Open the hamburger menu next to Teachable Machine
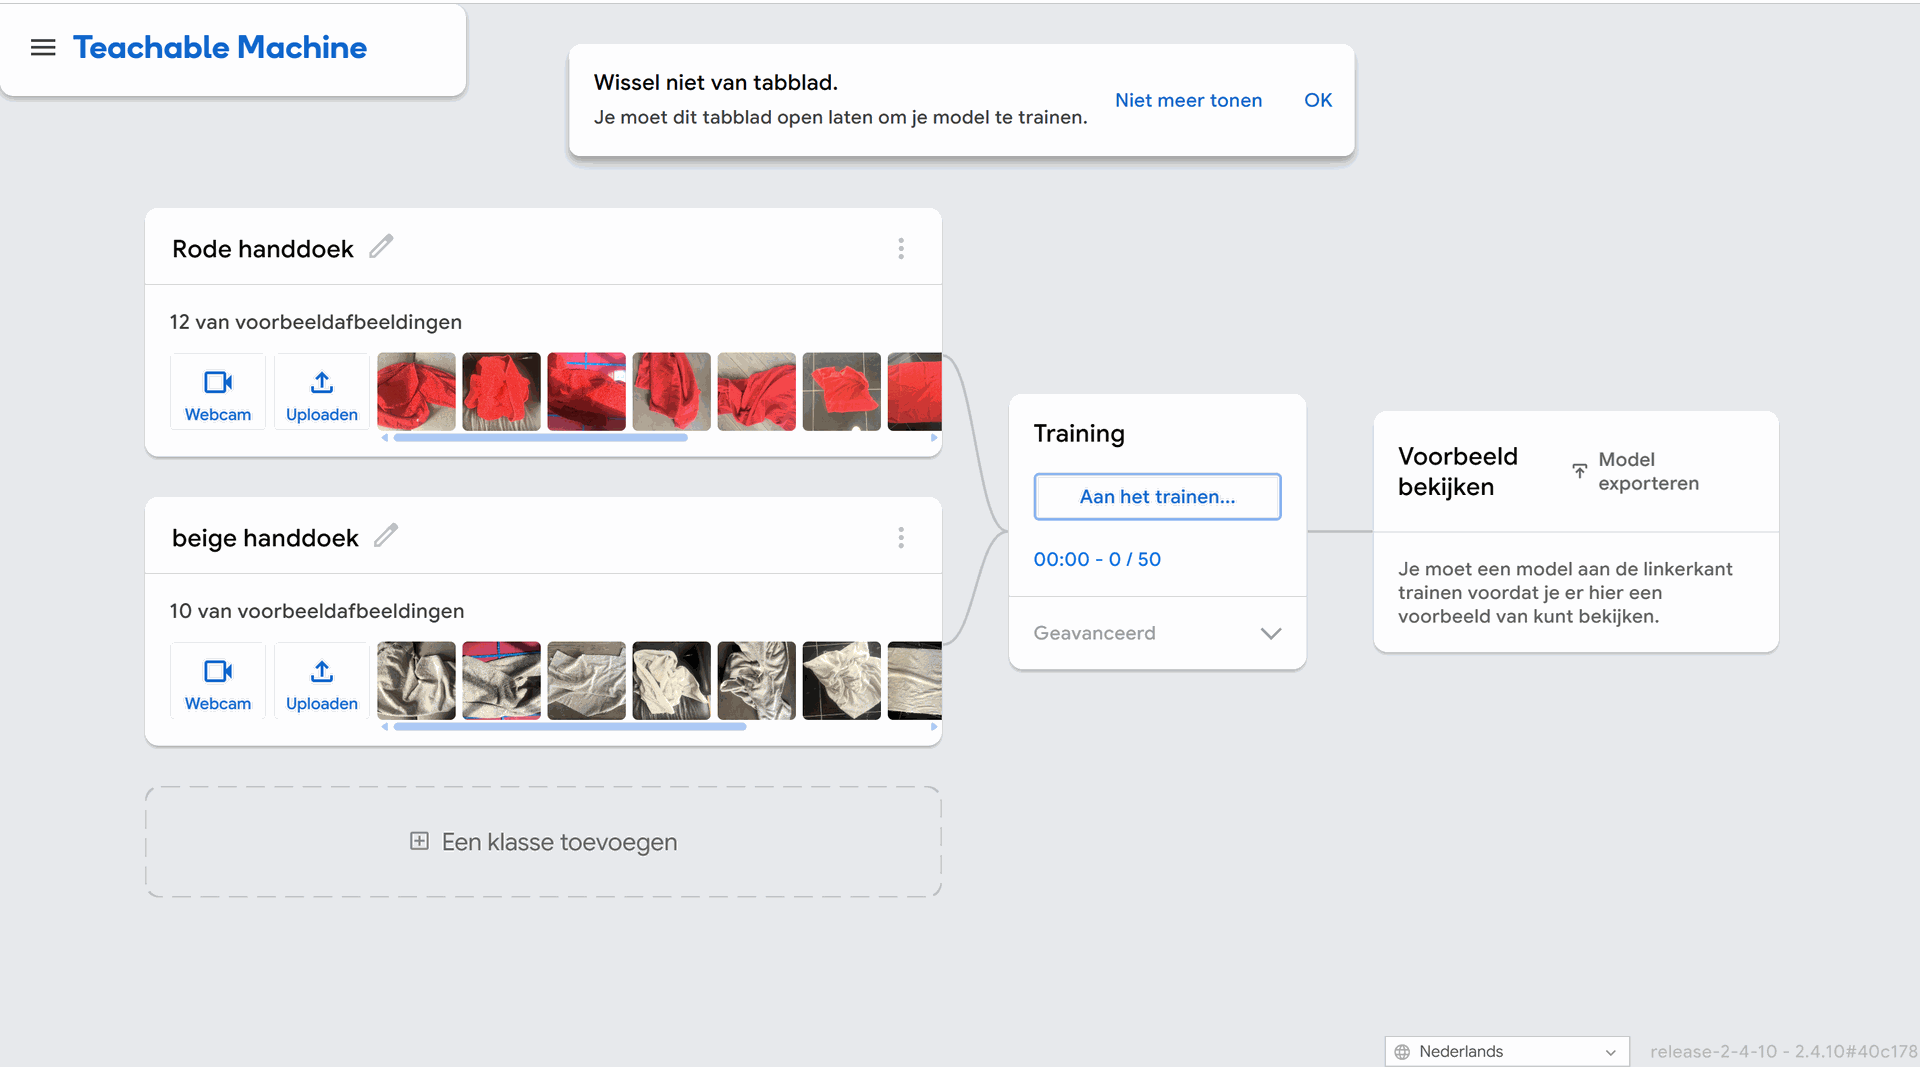Image resolution: width=1920 pixels, height=1067 pixels. [43, 47]
